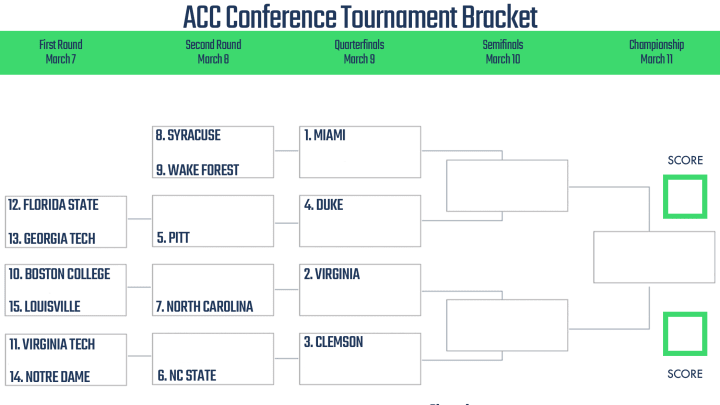
Task: Pick 1. Miami quarterfinal box
Action: 360,152
